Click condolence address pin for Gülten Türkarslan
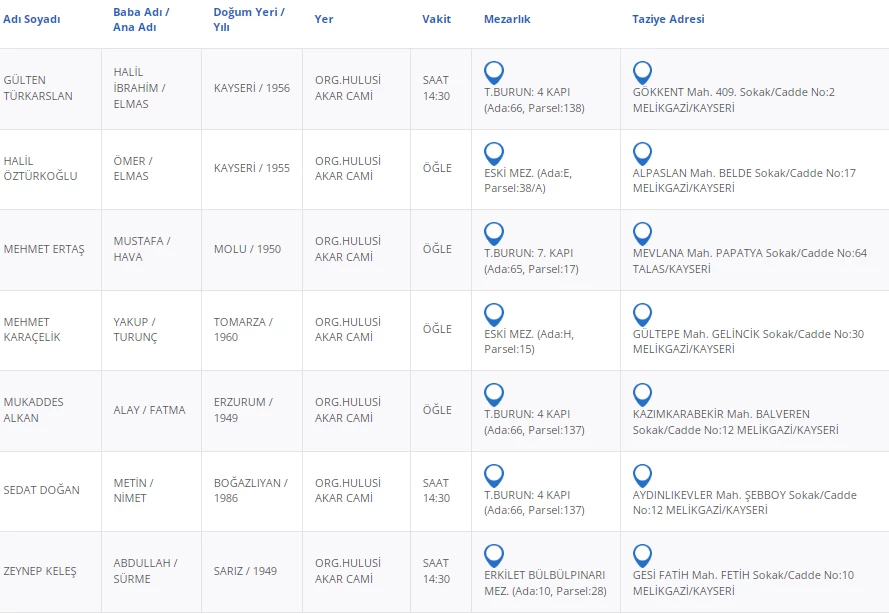Screen dimensions: 889x614 642,72
